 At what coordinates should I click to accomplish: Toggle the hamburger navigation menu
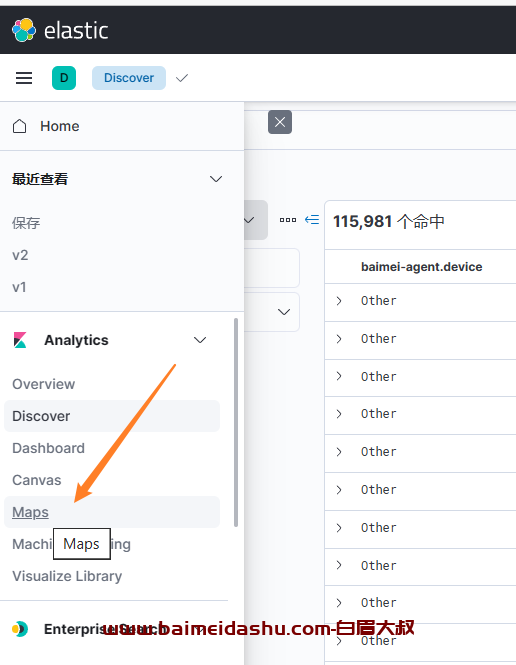pyautogui.click(x=24, y=78)
